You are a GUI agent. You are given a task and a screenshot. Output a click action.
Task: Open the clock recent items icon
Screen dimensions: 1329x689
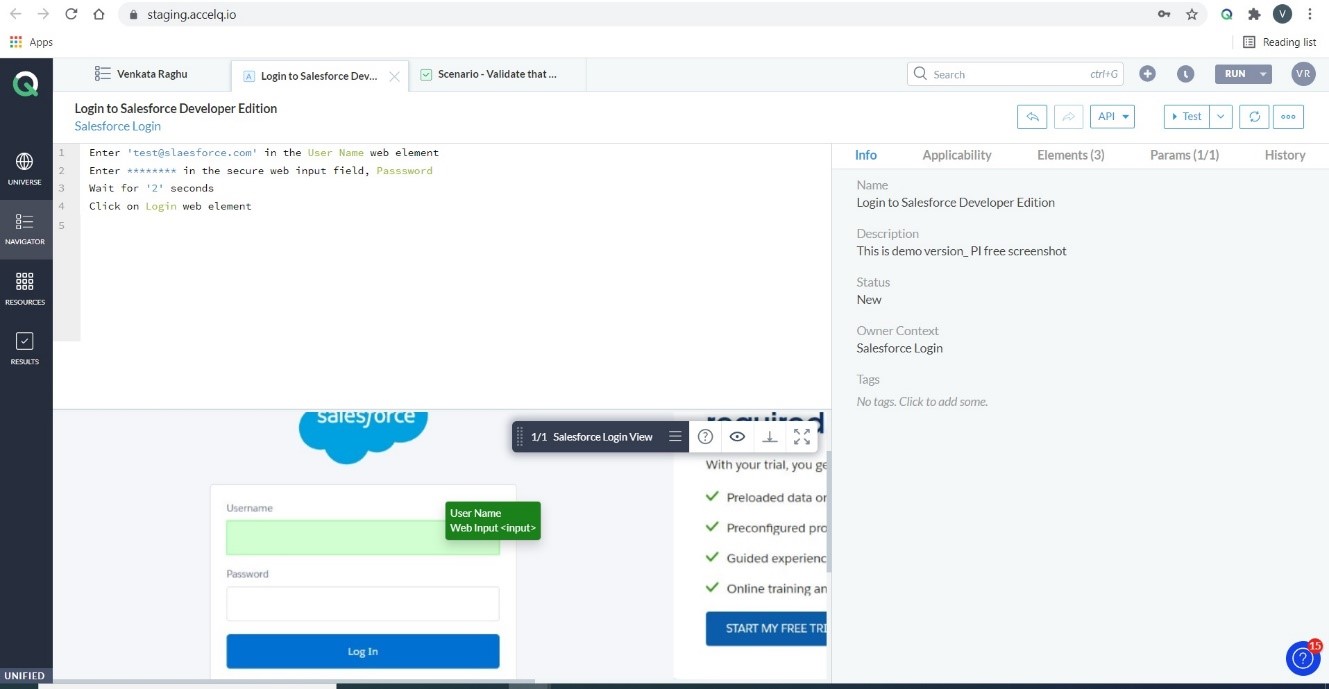pyautogui.click(x=1185, y=74)
